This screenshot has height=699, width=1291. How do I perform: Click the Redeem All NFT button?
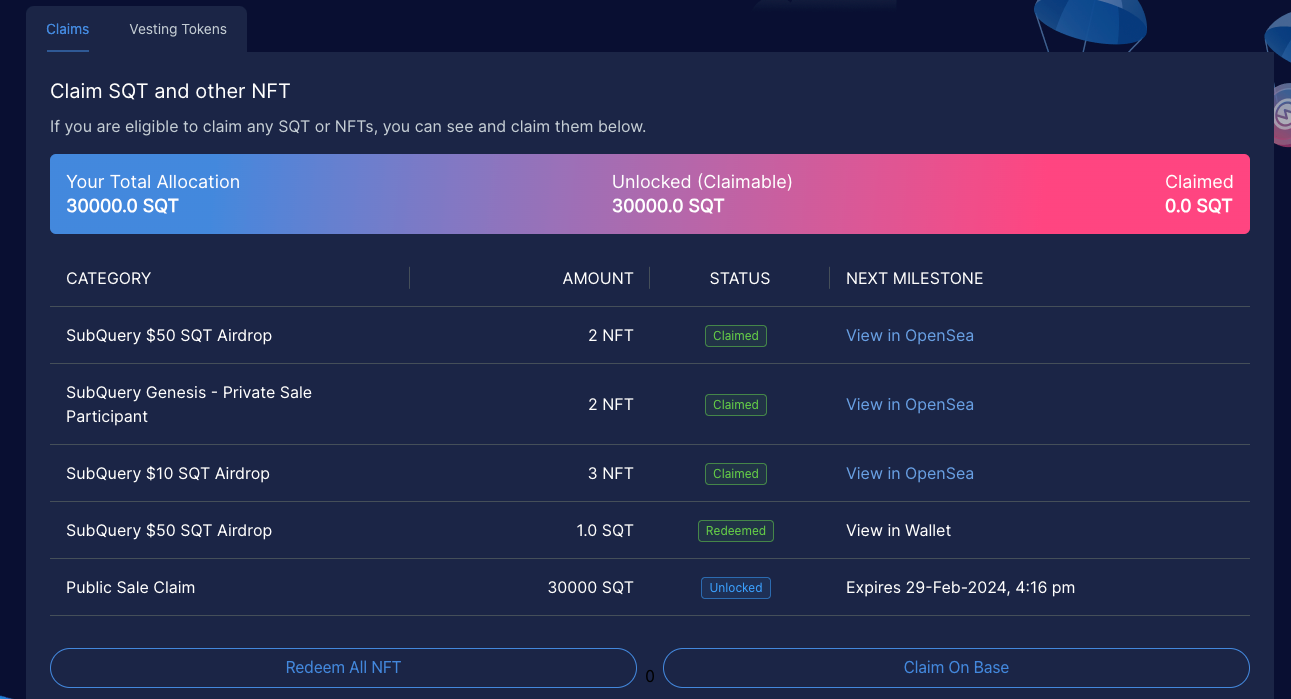coord(343,667)
